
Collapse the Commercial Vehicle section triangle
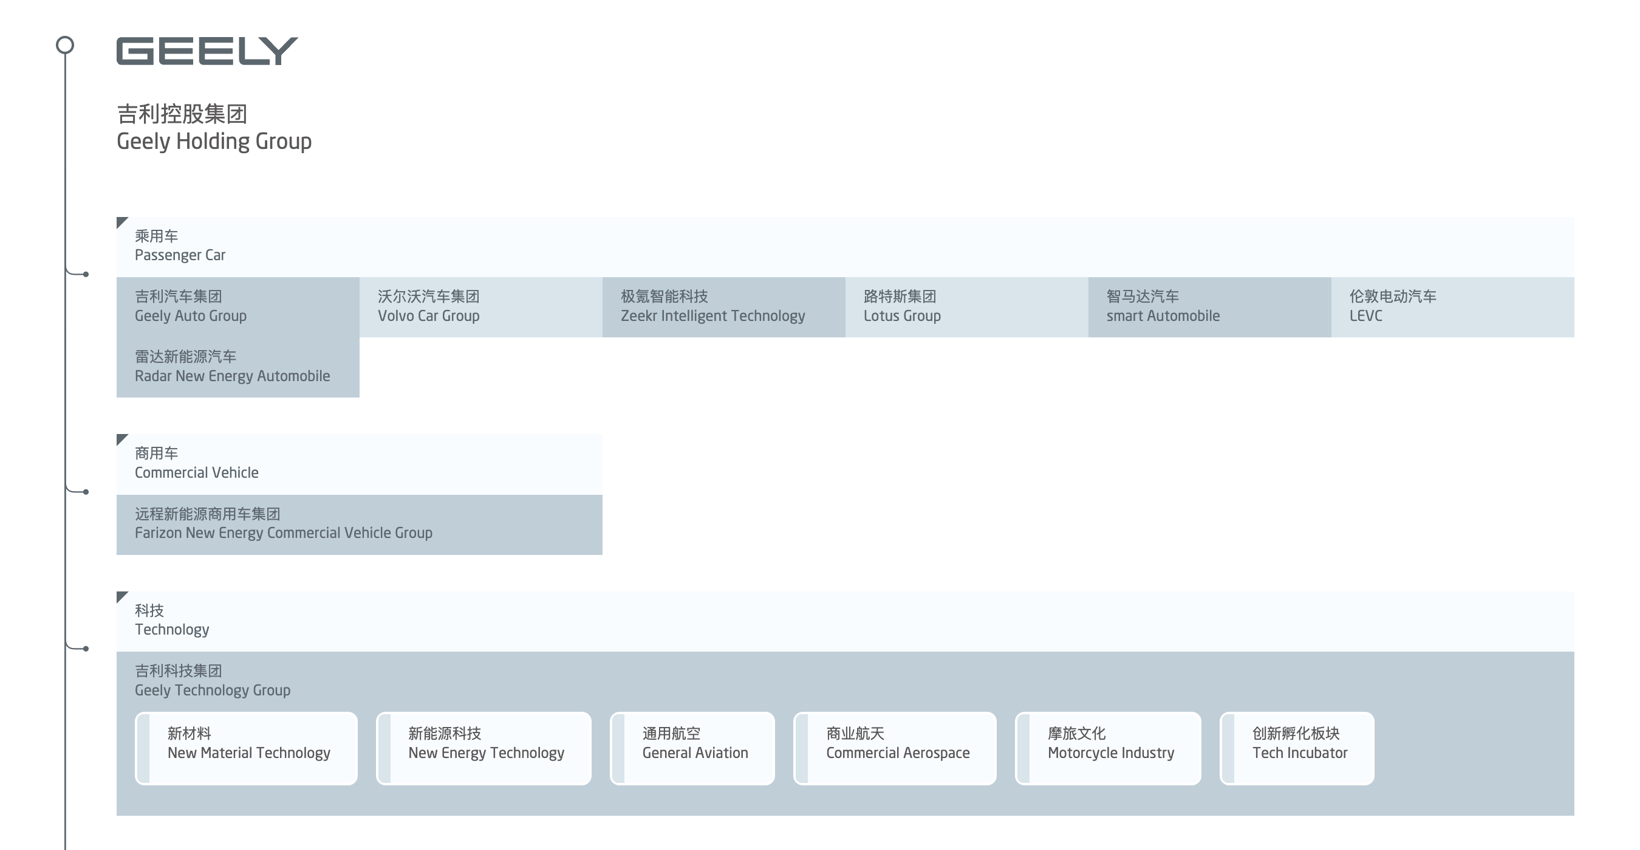coord(122,439)
